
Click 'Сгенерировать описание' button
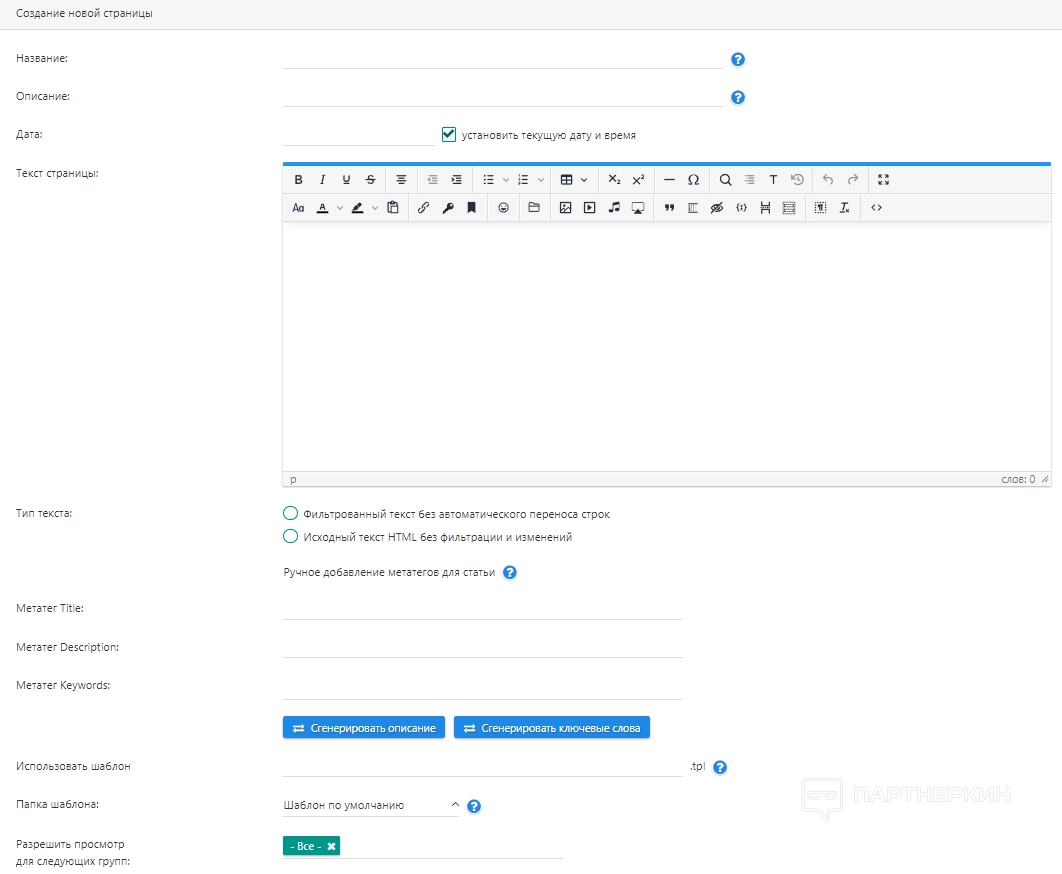pos(364,728)
